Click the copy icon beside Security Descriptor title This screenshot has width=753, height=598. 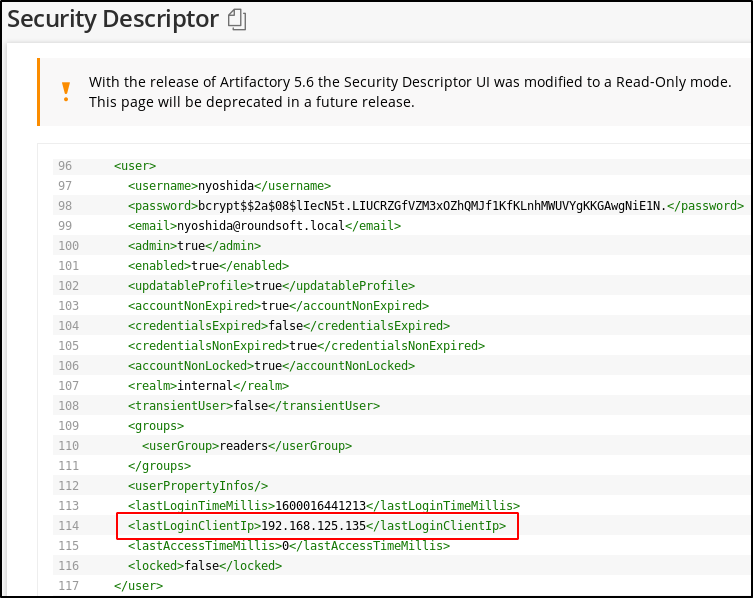[236, 19]
